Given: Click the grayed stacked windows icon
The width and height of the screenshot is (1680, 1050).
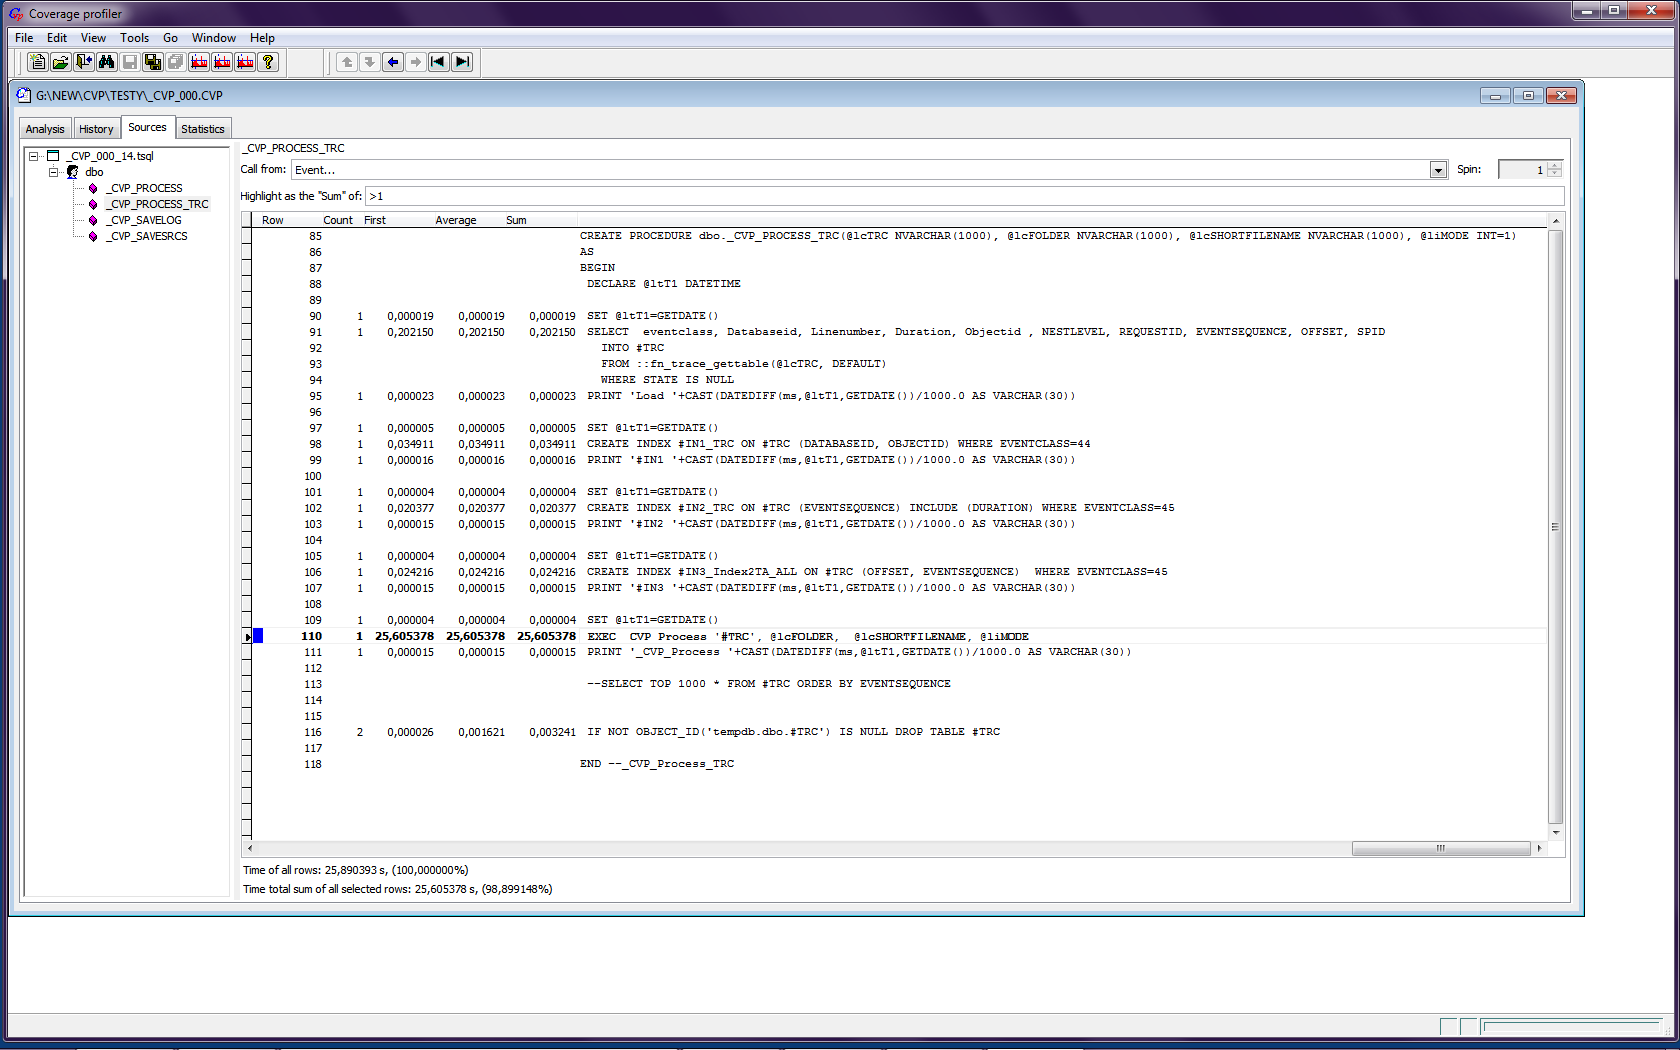Looking at the screenshot, I should tap(175, 62).
